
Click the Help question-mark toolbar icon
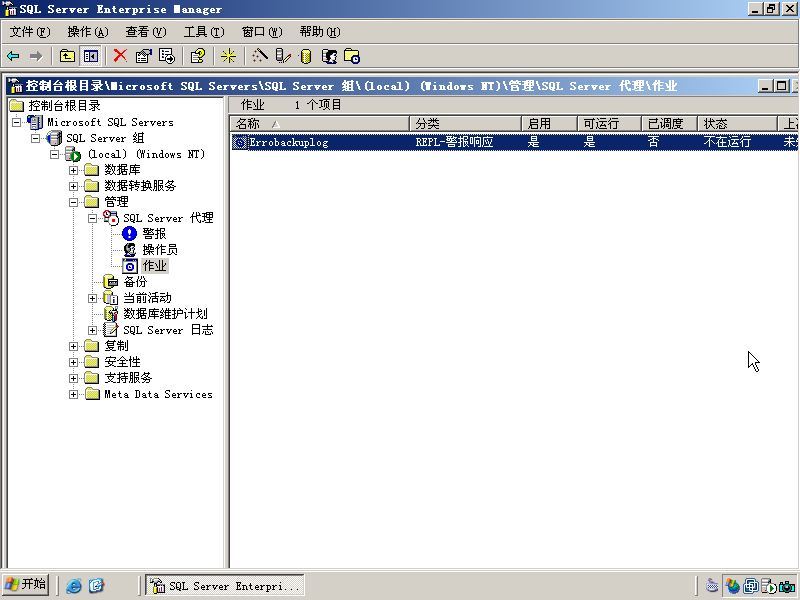tap(197, 56)
